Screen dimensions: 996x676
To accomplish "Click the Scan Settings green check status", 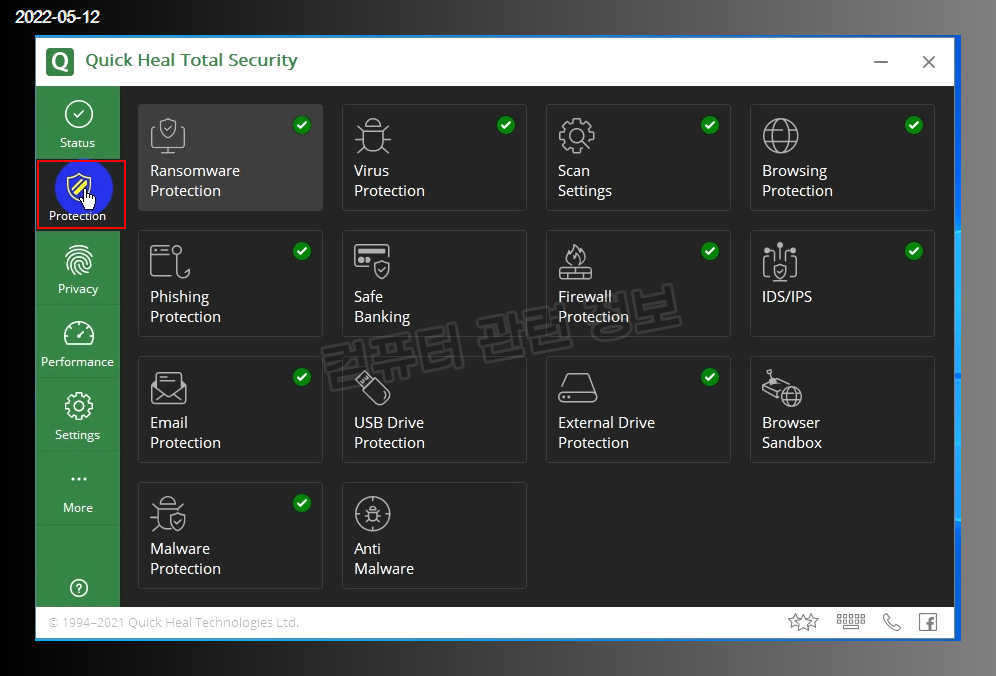I will (710, 125).
